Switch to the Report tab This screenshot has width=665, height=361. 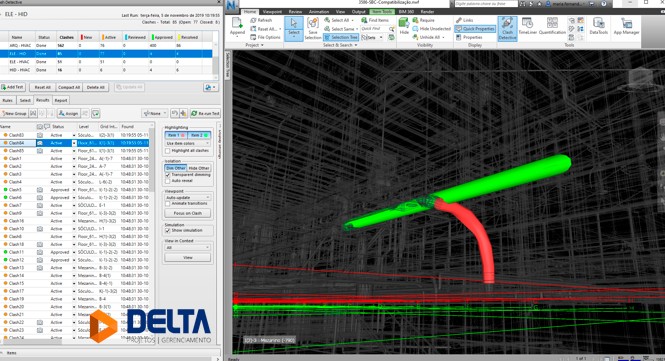coord(61,100)
